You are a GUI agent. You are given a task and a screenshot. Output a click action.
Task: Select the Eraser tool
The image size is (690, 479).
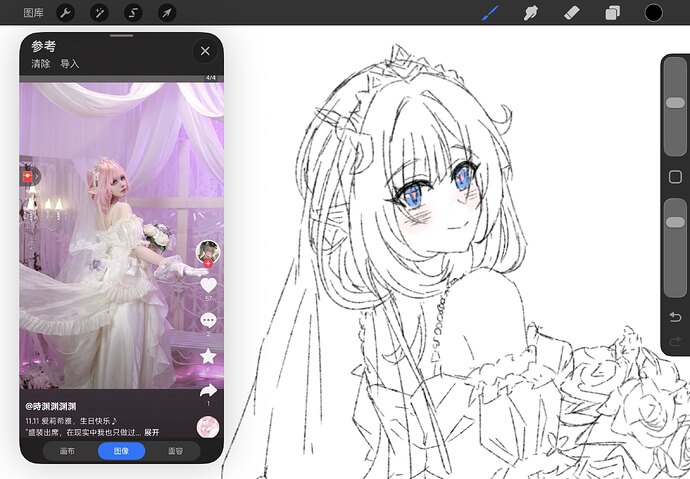572,12
